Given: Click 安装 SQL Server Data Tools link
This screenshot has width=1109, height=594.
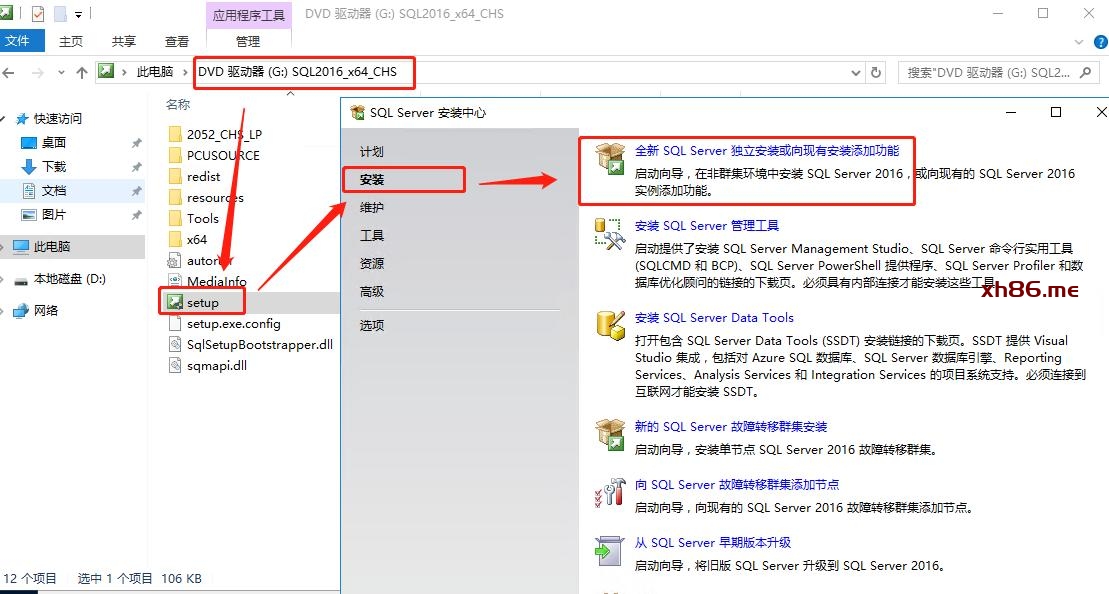Looking at the screenshot, I should click(x=714, y=318).
